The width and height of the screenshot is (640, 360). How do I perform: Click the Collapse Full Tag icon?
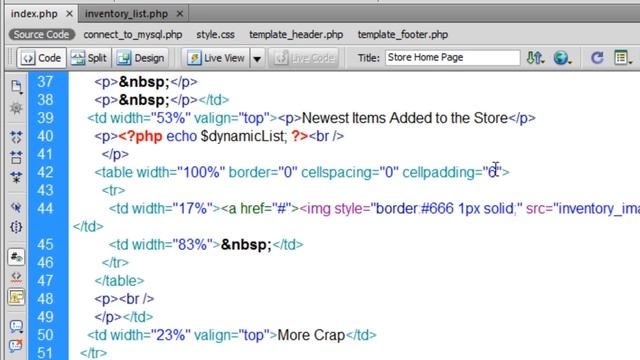[x=16, y=137]
